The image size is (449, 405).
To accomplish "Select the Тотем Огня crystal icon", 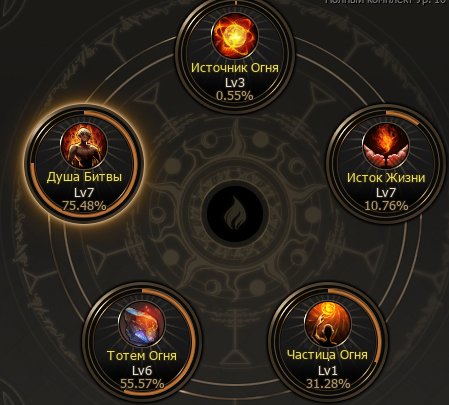I will [142, 324].
